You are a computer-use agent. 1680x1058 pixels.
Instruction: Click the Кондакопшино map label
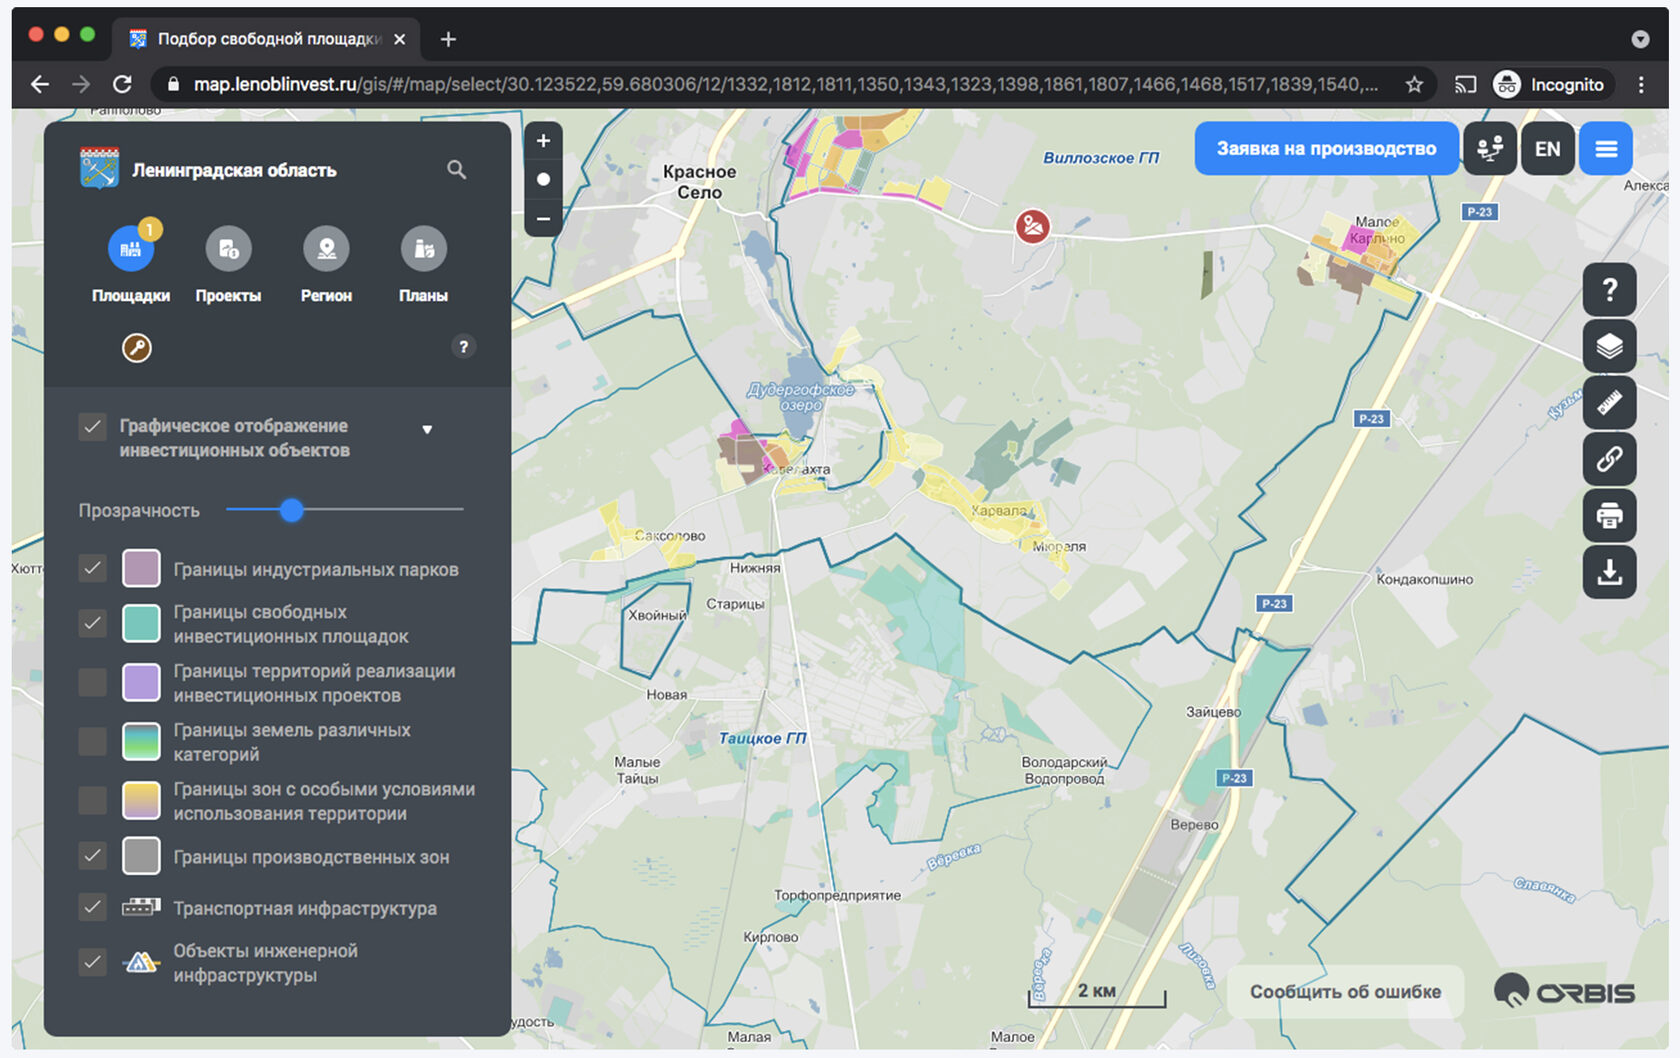[1424, 579]
